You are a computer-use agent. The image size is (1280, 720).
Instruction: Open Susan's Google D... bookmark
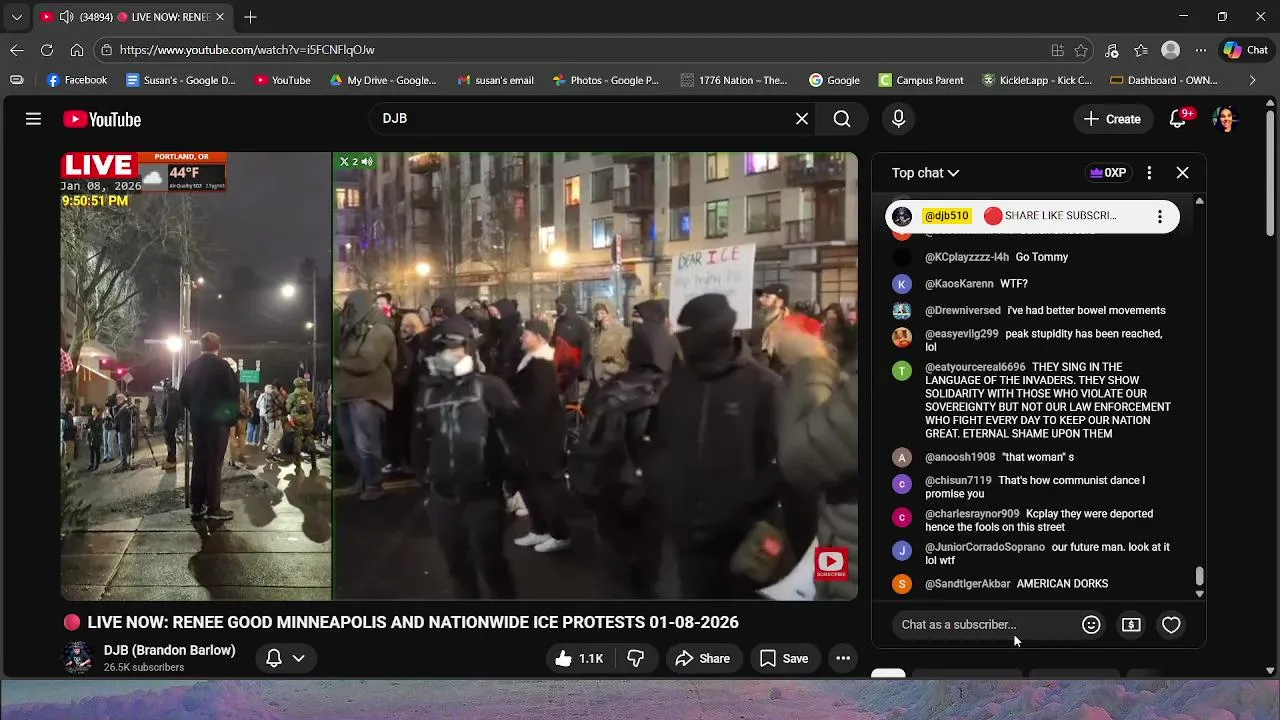(x=181, y=80)
